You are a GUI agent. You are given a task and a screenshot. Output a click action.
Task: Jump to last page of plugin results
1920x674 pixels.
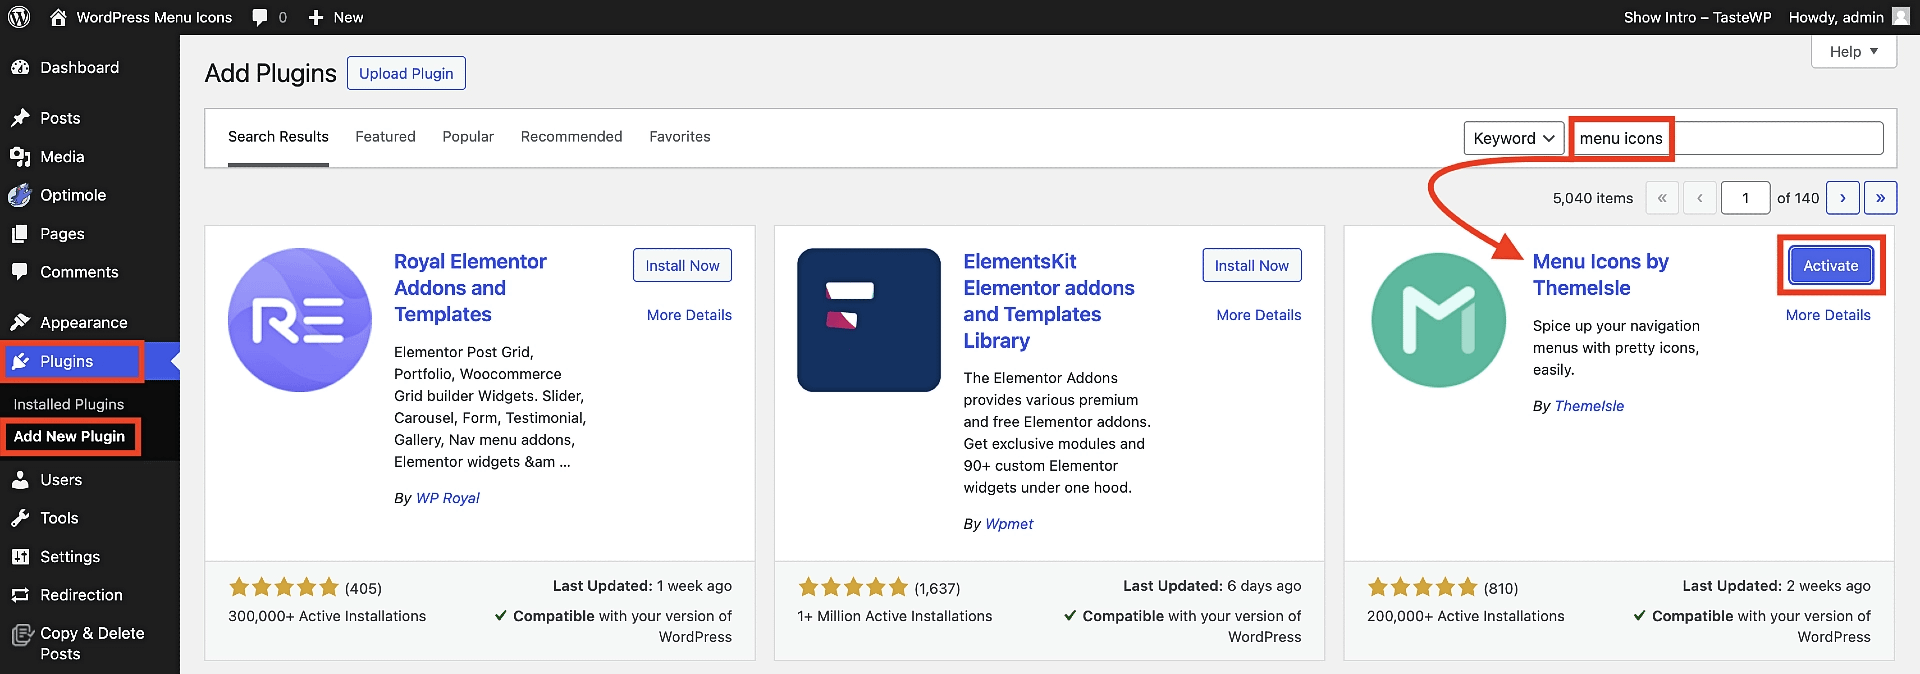(x=1881, y=198)
